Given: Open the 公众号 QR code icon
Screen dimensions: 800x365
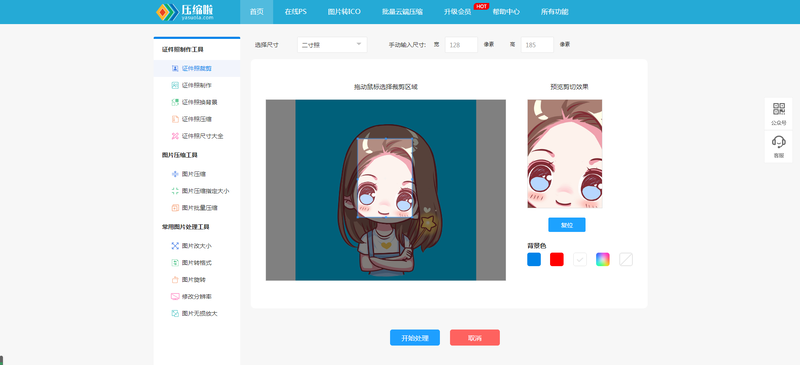Looking at the screenshot, I should [779, 109].
